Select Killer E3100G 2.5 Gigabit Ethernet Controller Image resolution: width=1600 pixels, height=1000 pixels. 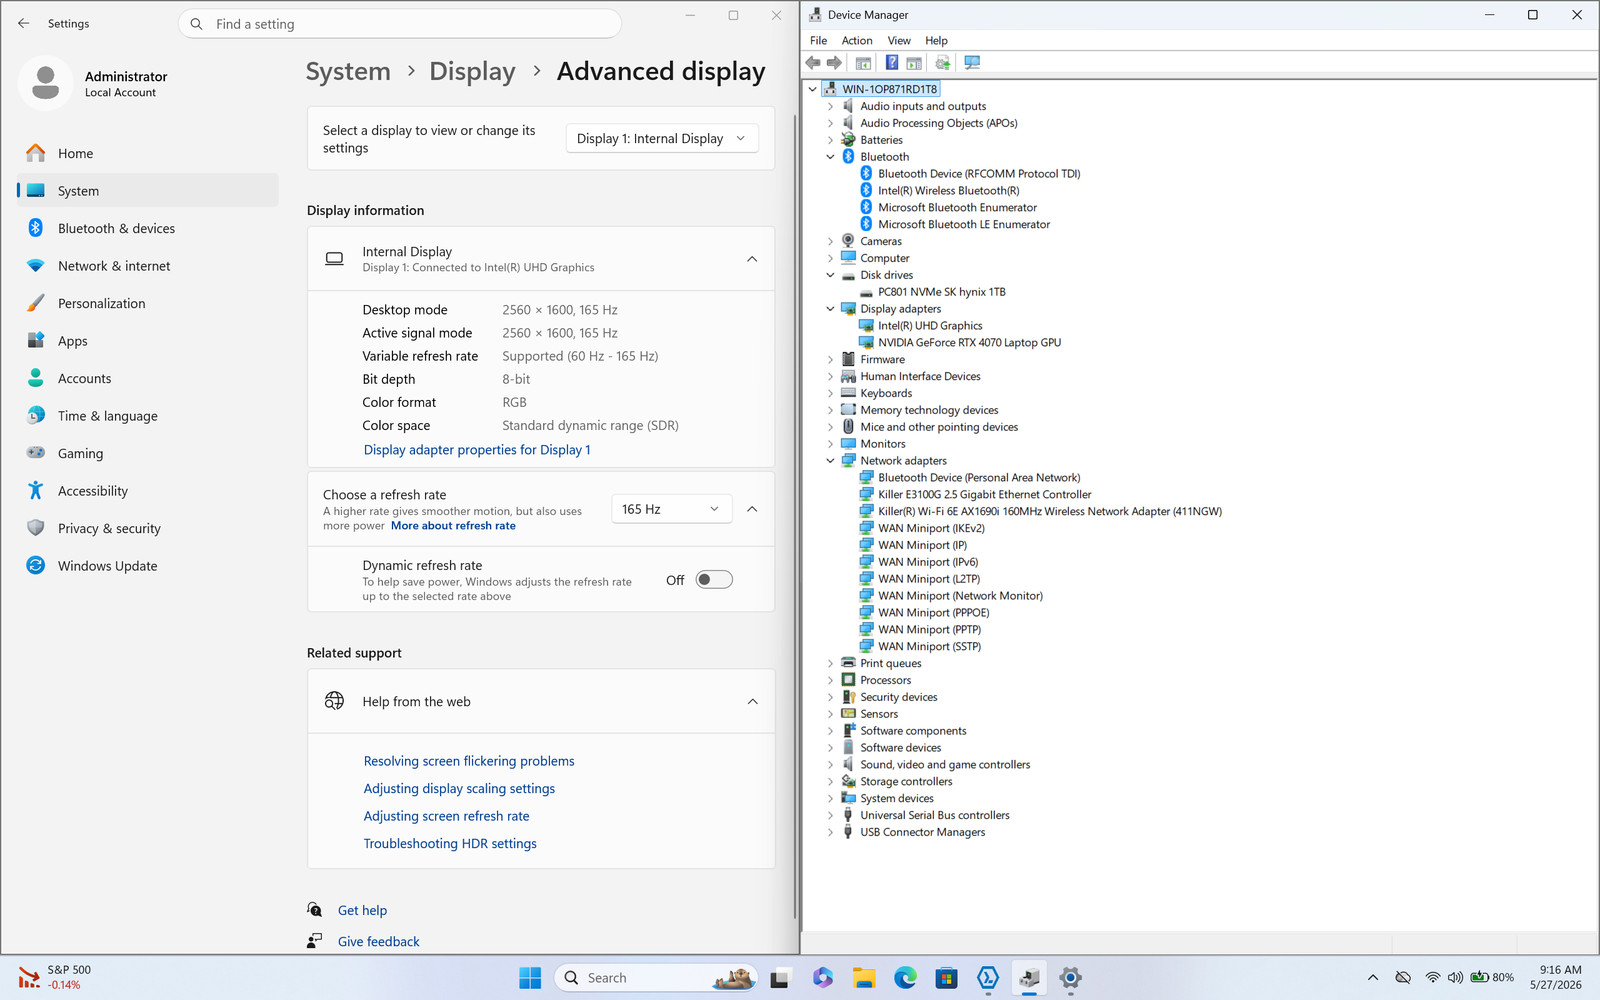[x=984, y=494]
